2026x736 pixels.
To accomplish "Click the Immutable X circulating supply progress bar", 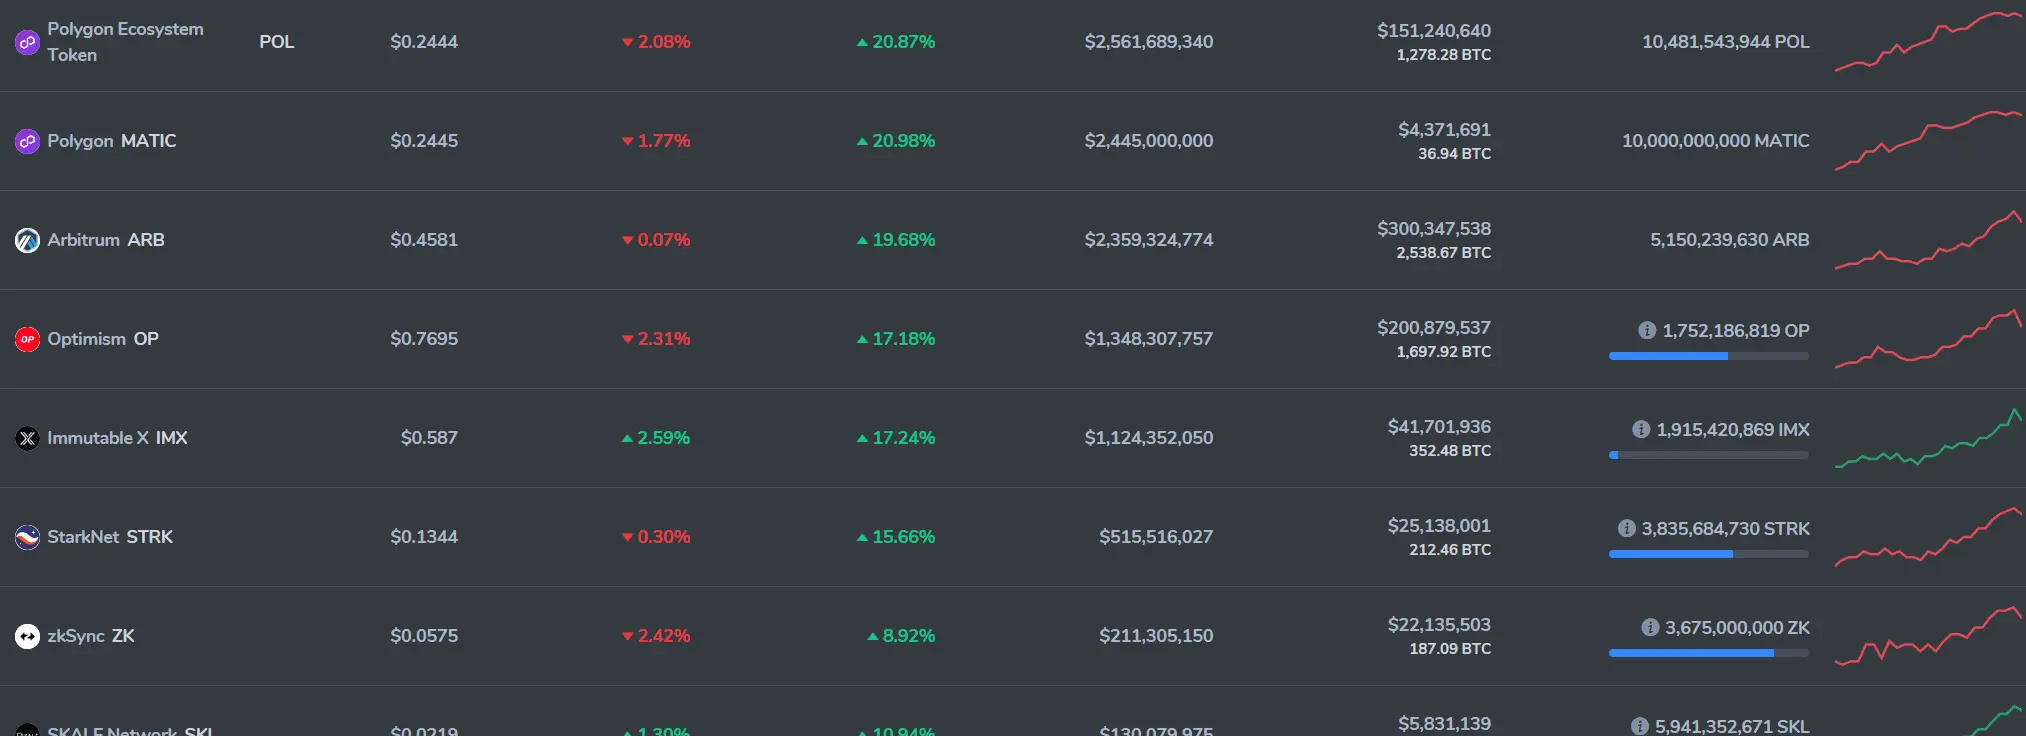I will coord(1708,455).
